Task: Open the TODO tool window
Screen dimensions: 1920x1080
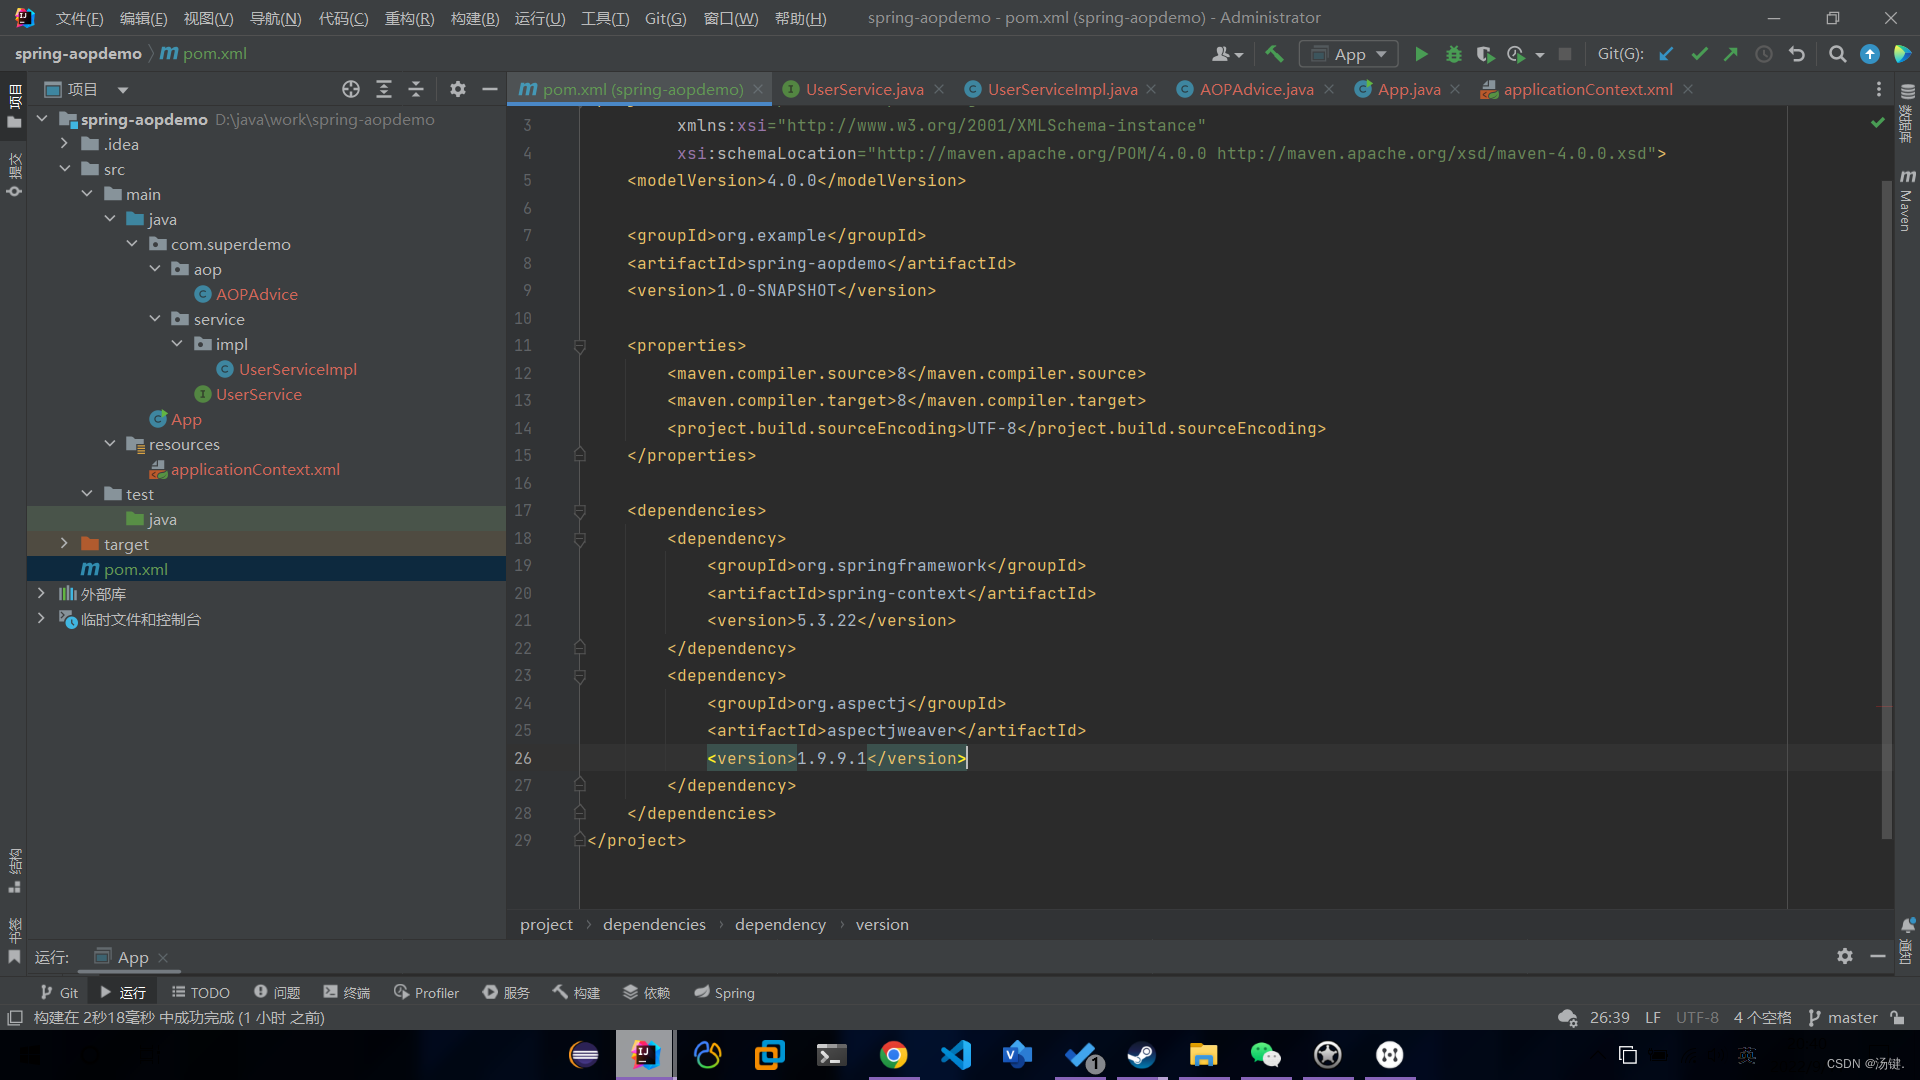Action: tap(200, 992)
